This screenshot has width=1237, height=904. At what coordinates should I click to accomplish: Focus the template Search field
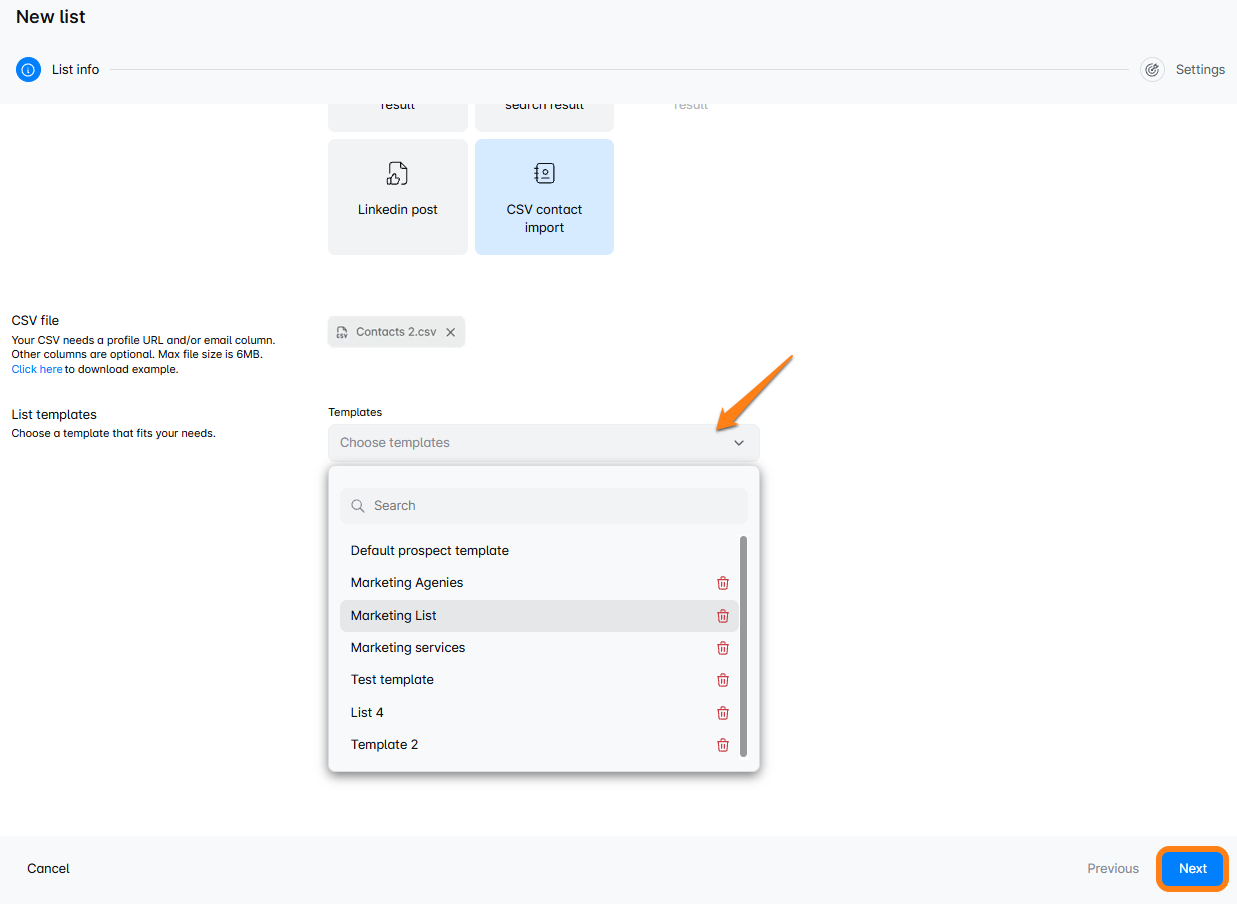(x=544, y=506)
